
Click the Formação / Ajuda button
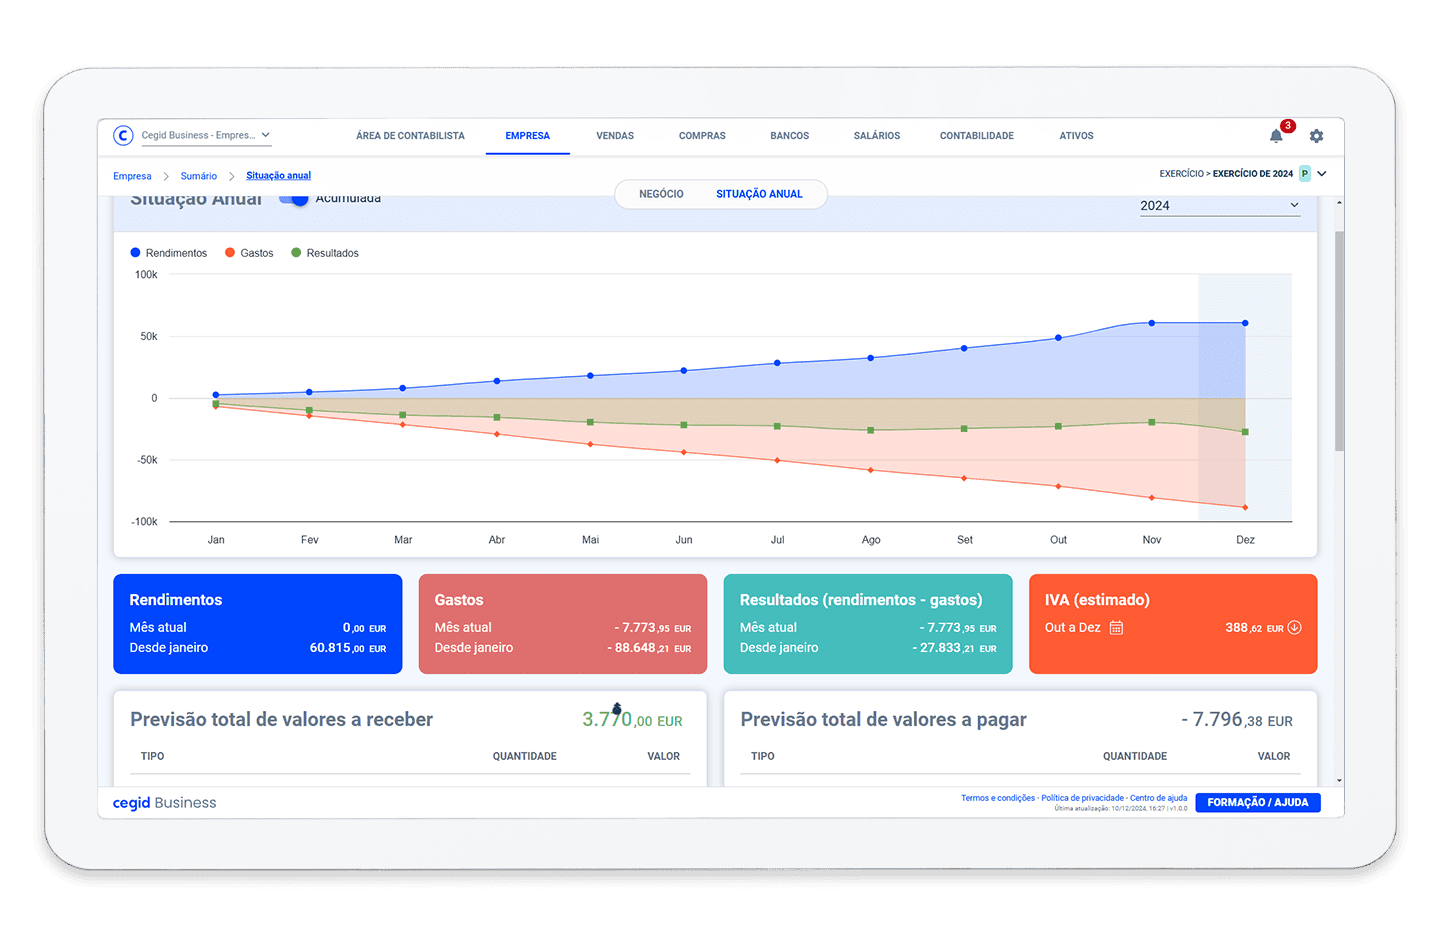(x=1257, y=803)
